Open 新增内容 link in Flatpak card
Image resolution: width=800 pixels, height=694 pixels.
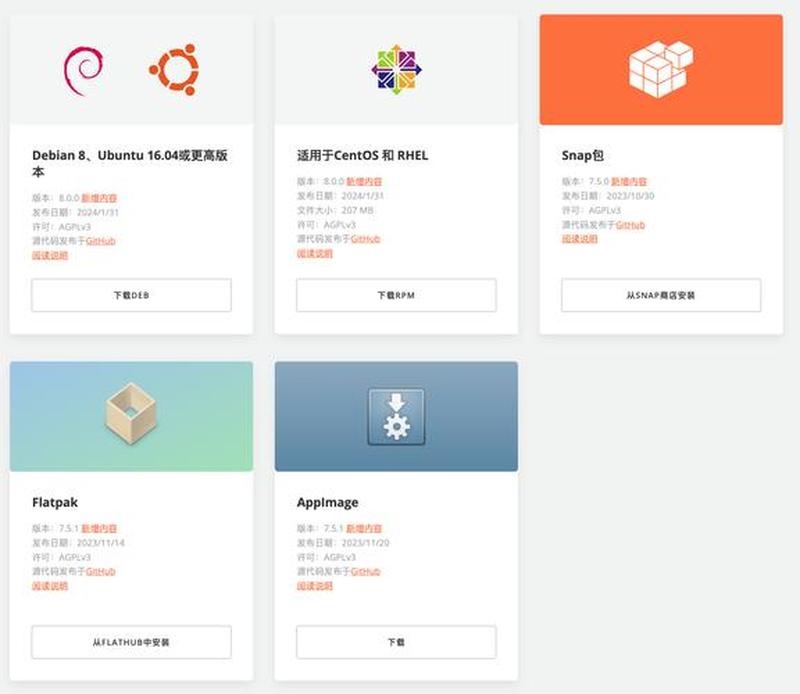(x=99, y=528)
